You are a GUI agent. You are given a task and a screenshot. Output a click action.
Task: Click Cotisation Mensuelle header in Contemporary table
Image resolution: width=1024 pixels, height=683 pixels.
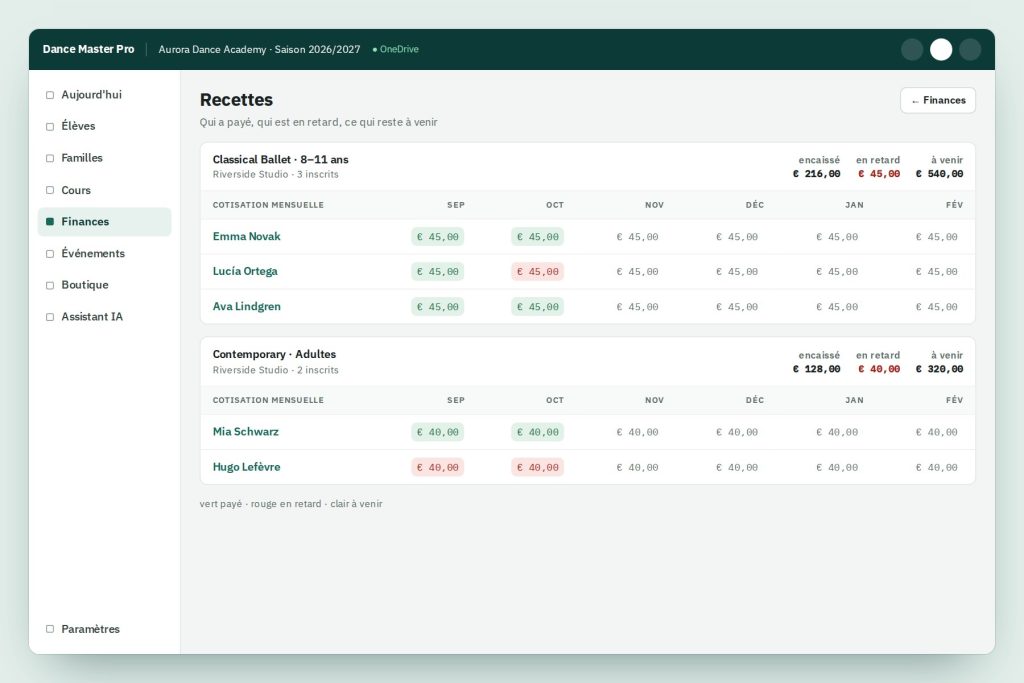click(x=268, y=400)
